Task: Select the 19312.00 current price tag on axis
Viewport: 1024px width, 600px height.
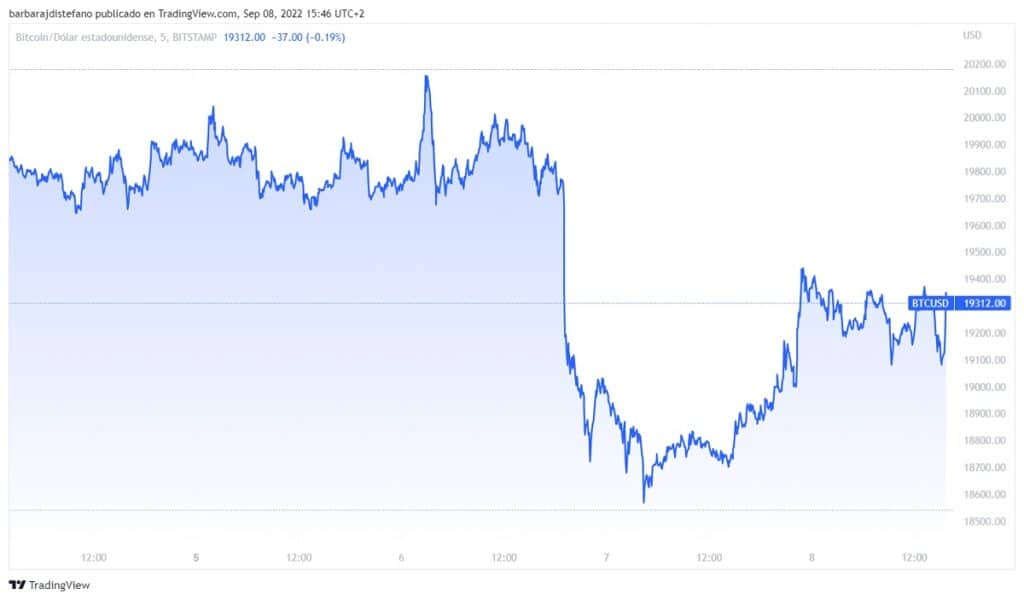Action: (984, 302)
